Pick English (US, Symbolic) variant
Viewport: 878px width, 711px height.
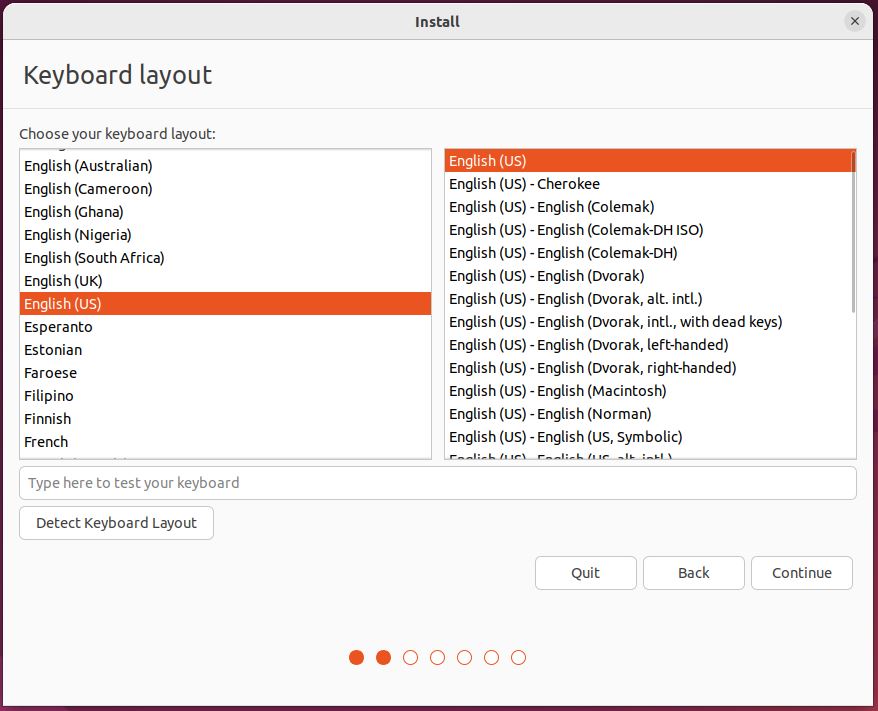[565, 437]
